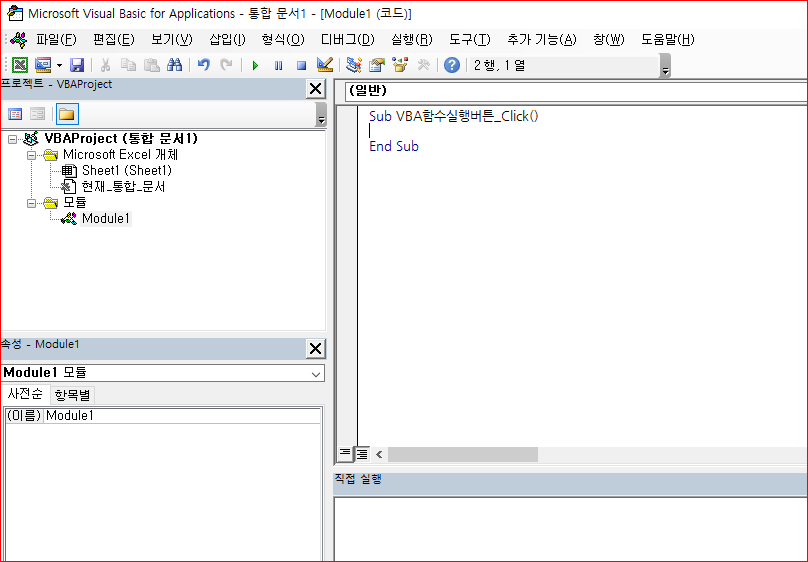The height and width of the screenshot is (562, 808).
Task: Open the Properties Window toolbar icon
Action: point(377,65)
